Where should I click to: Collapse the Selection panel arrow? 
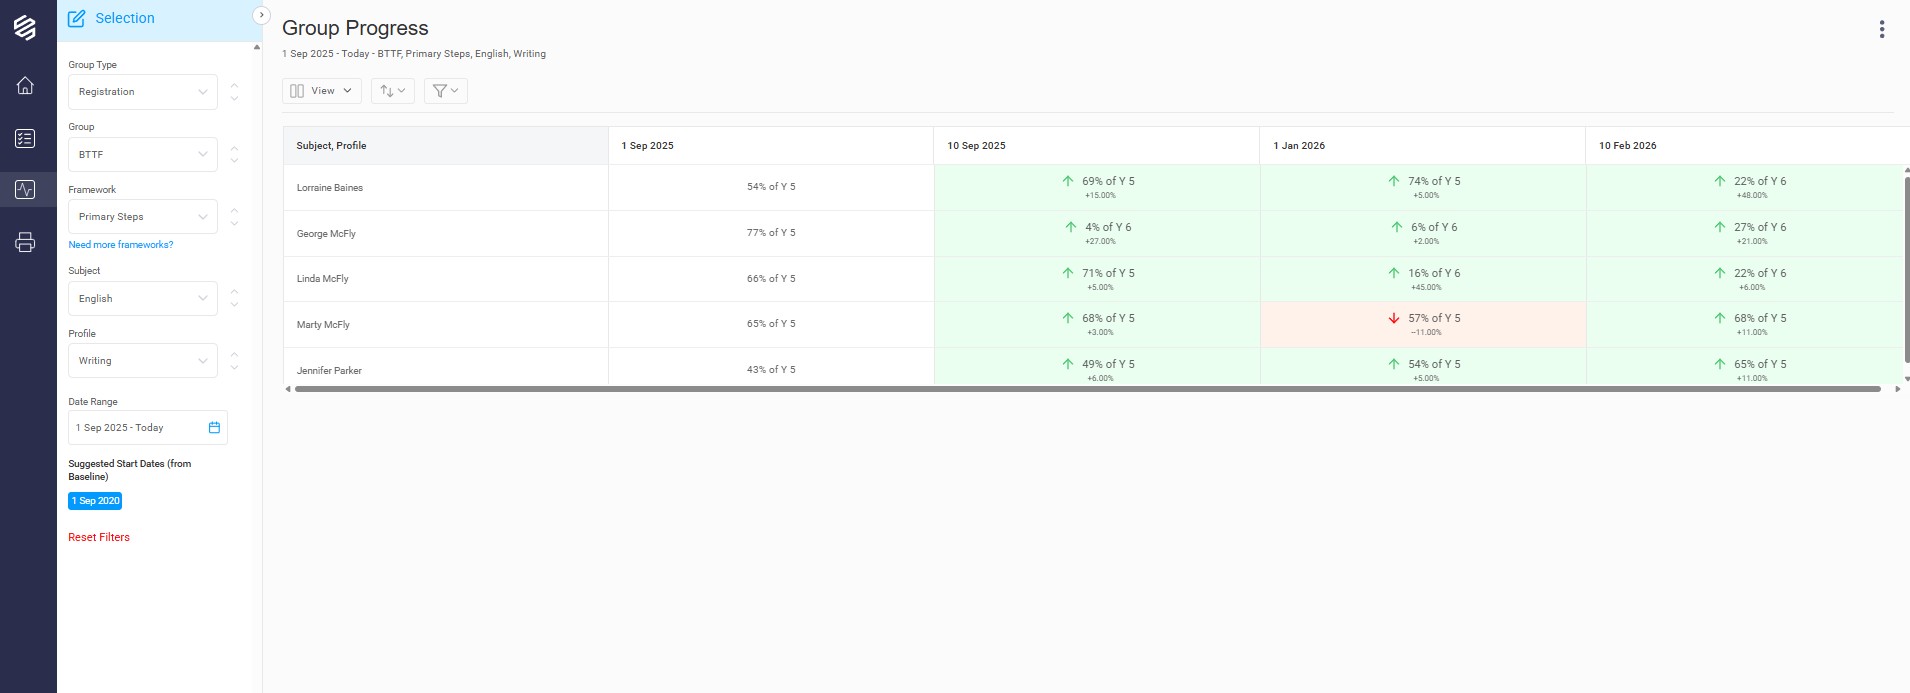click(261, 15)
